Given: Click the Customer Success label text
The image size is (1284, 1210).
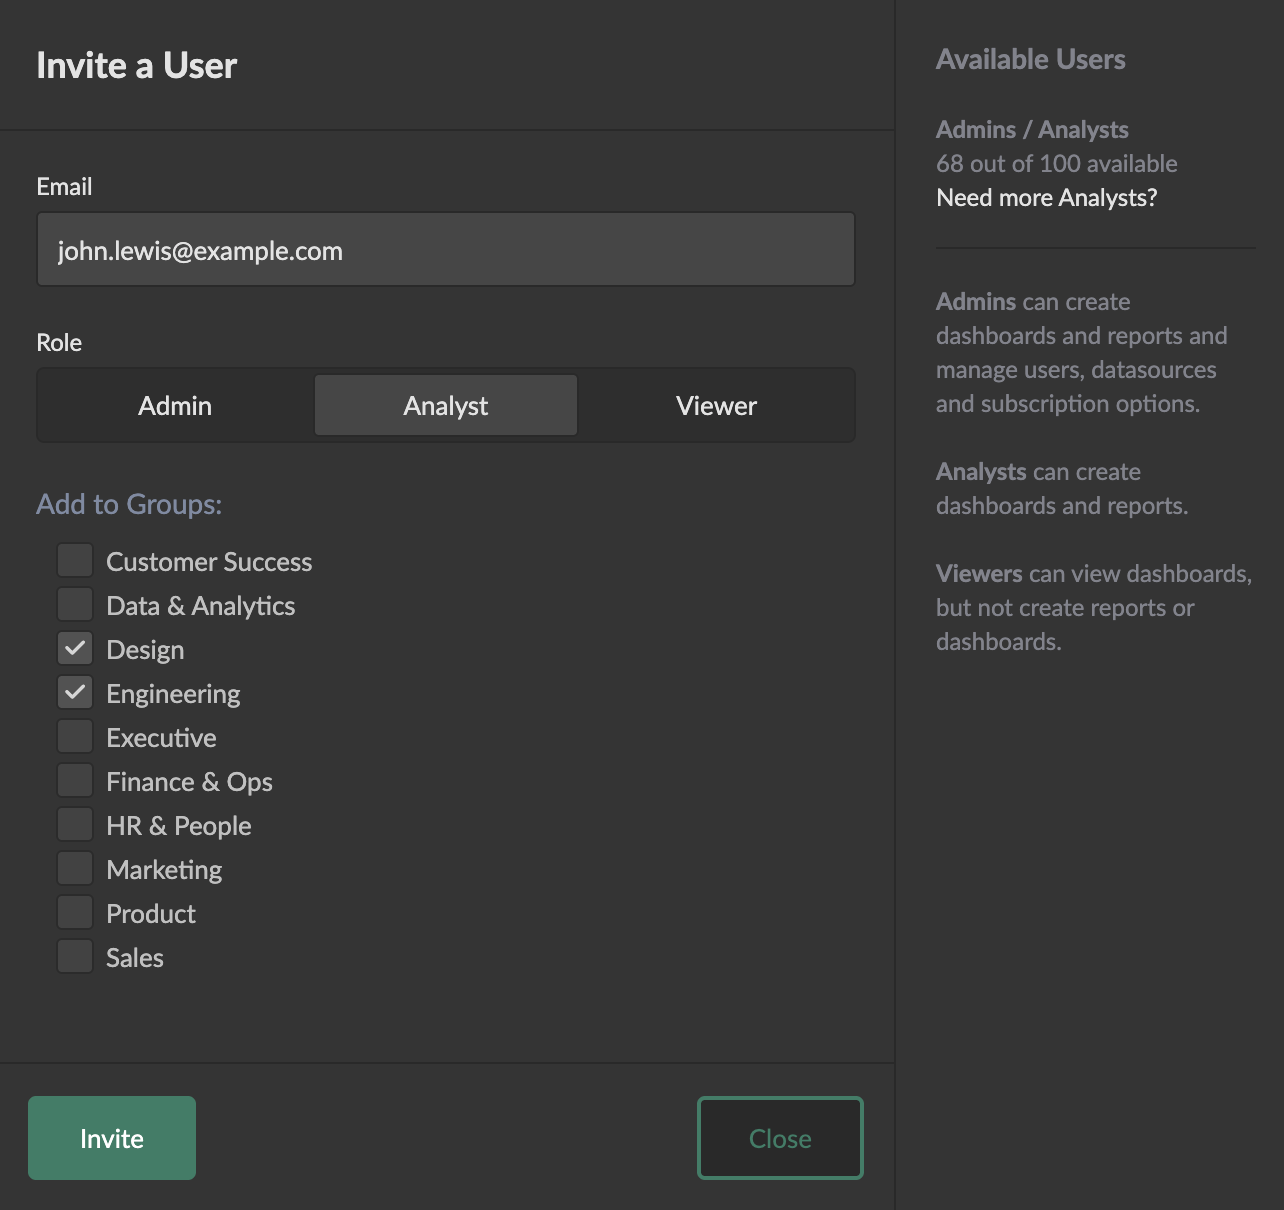Looking at the screenshot, I should (x=209, y=562).
